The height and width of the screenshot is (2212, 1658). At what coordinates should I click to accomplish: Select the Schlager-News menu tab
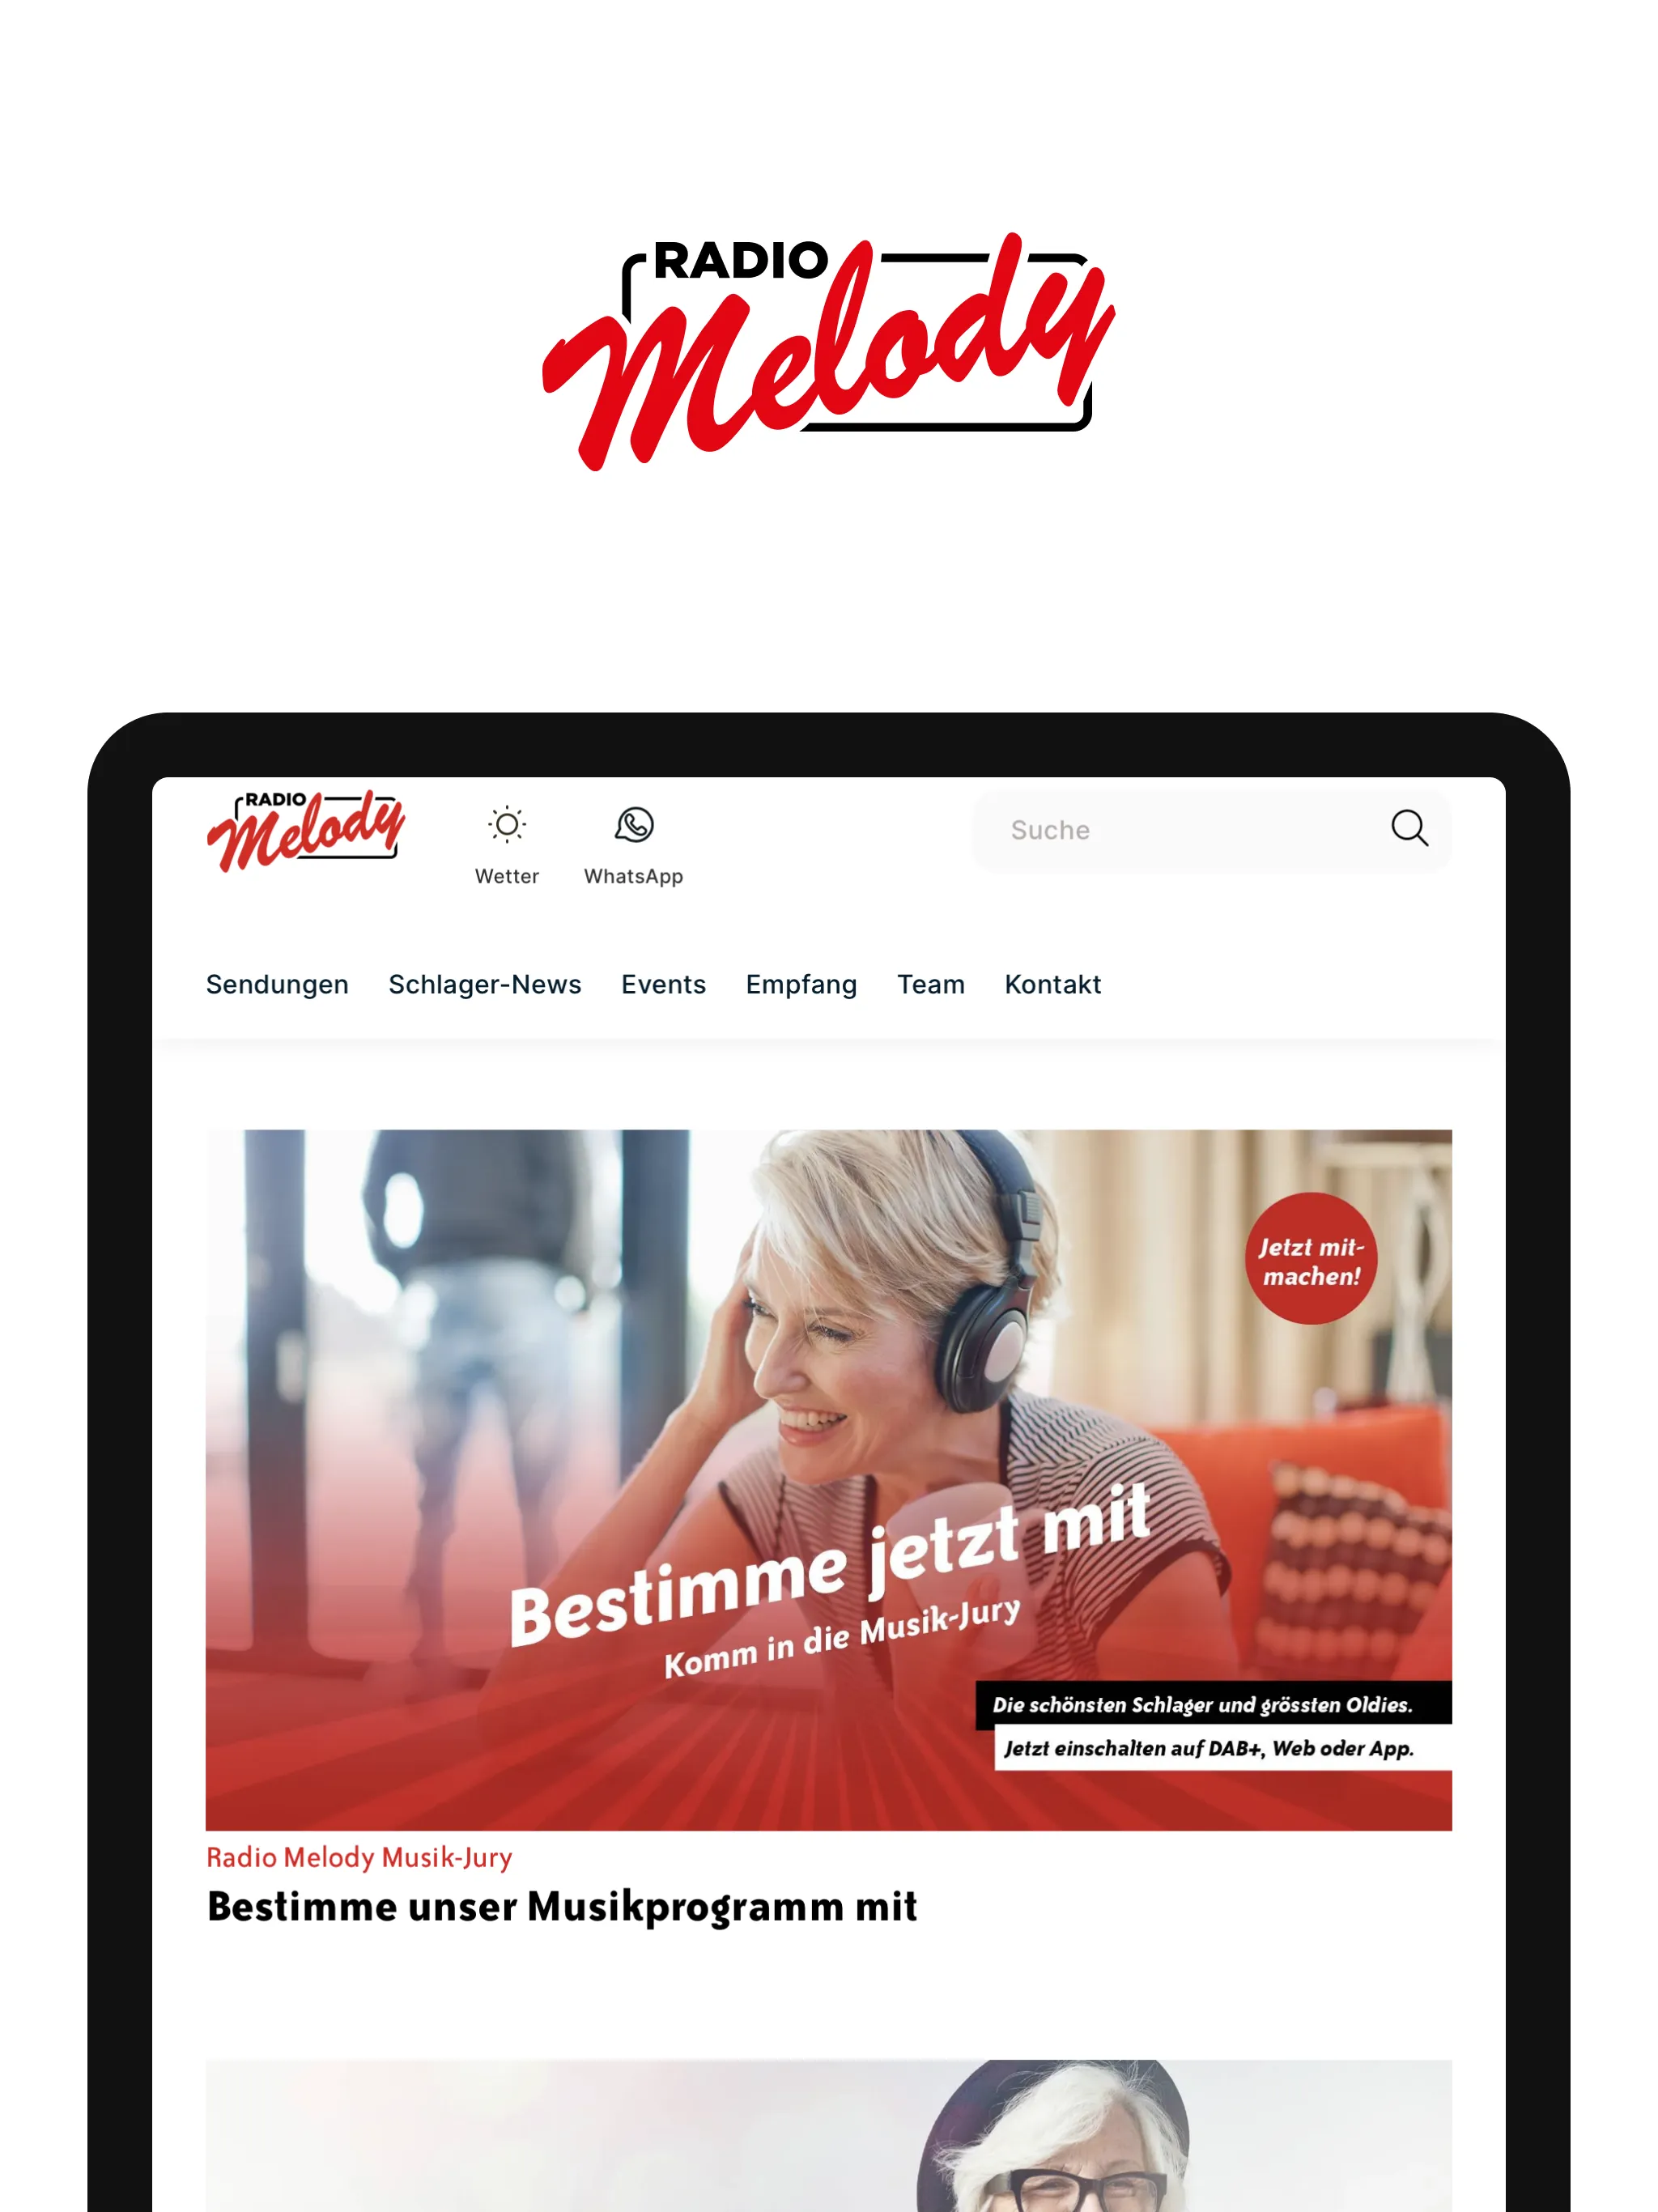pos(484,984)
